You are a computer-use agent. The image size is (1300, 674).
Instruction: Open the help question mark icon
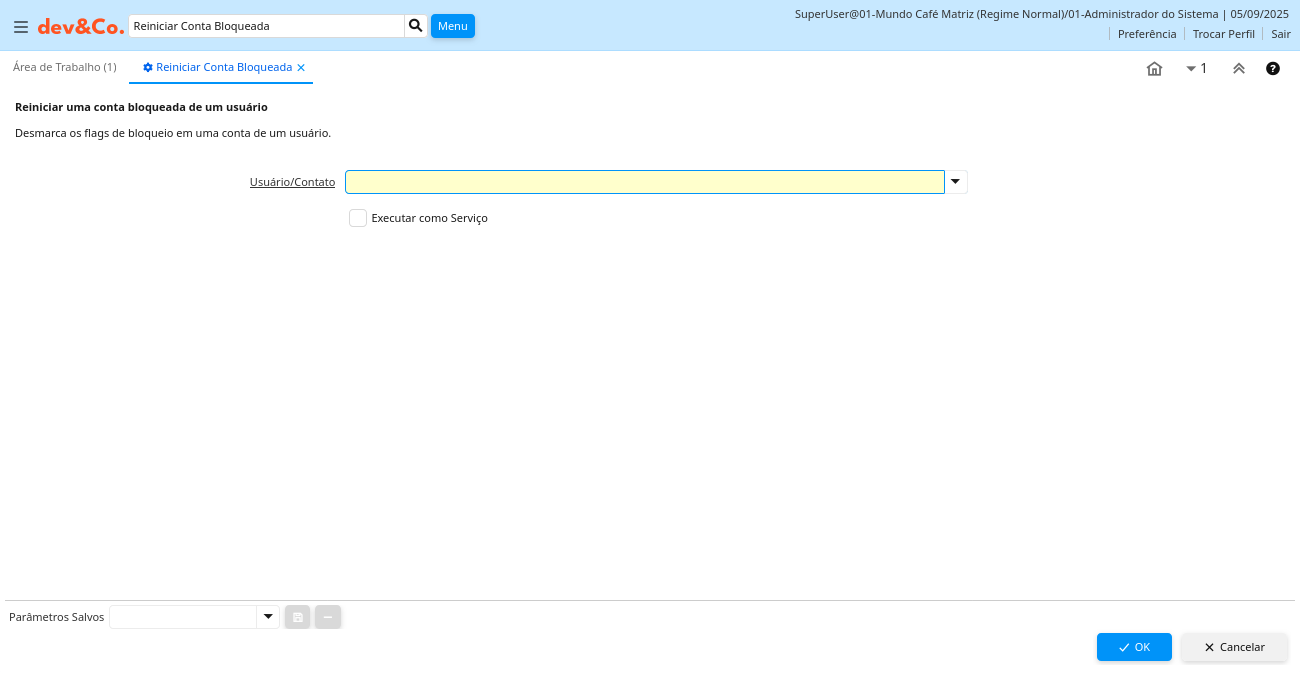click(1273, 69)
